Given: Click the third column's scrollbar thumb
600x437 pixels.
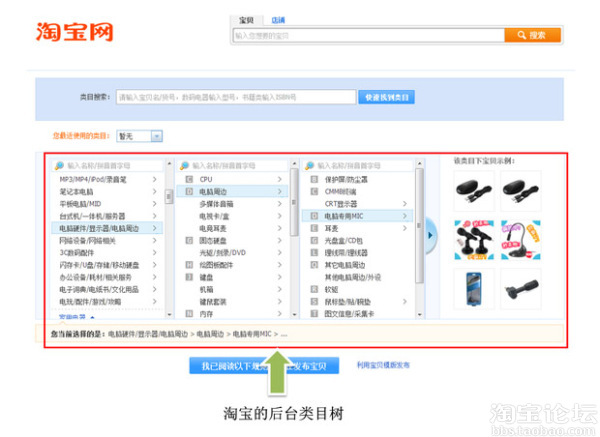Looking at the screenshot, I should pyautogui.click(x=419, y=226).
